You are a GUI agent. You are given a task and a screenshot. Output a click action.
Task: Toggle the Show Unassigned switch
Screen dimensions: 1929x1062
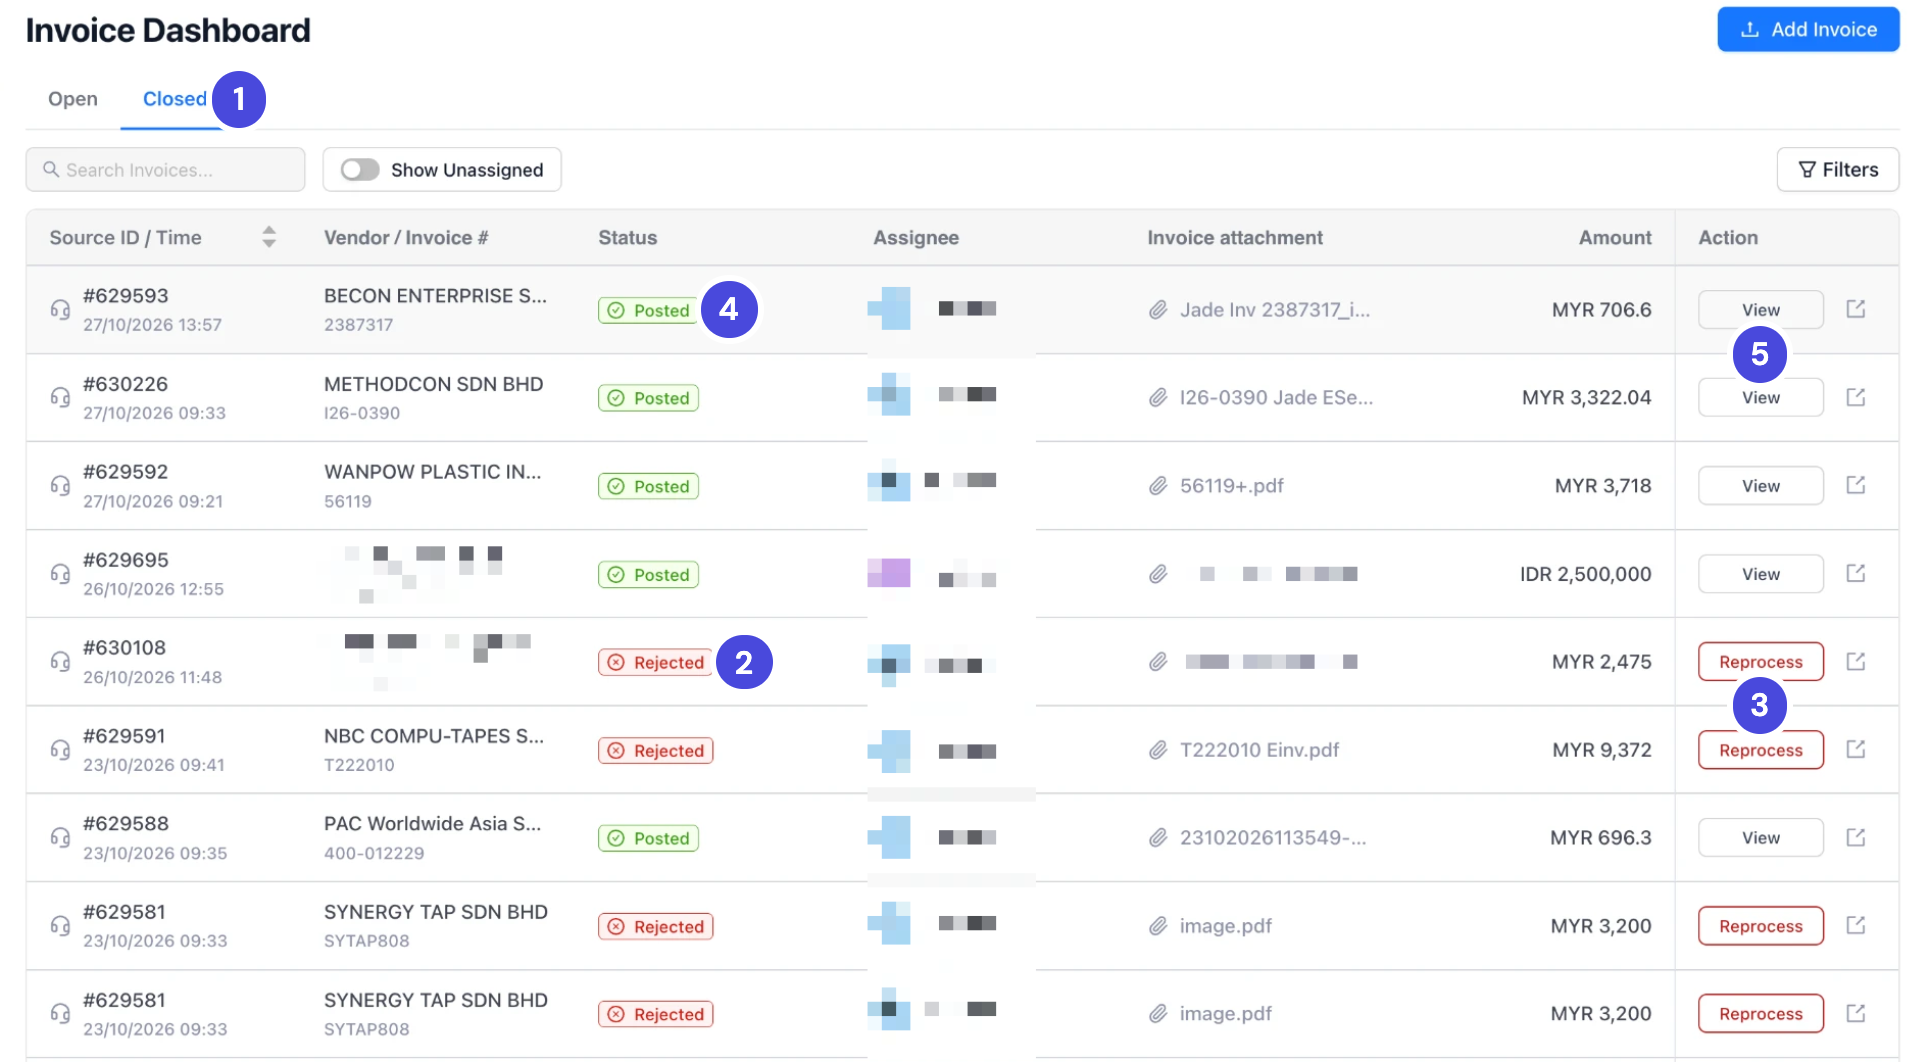[360, 170]
